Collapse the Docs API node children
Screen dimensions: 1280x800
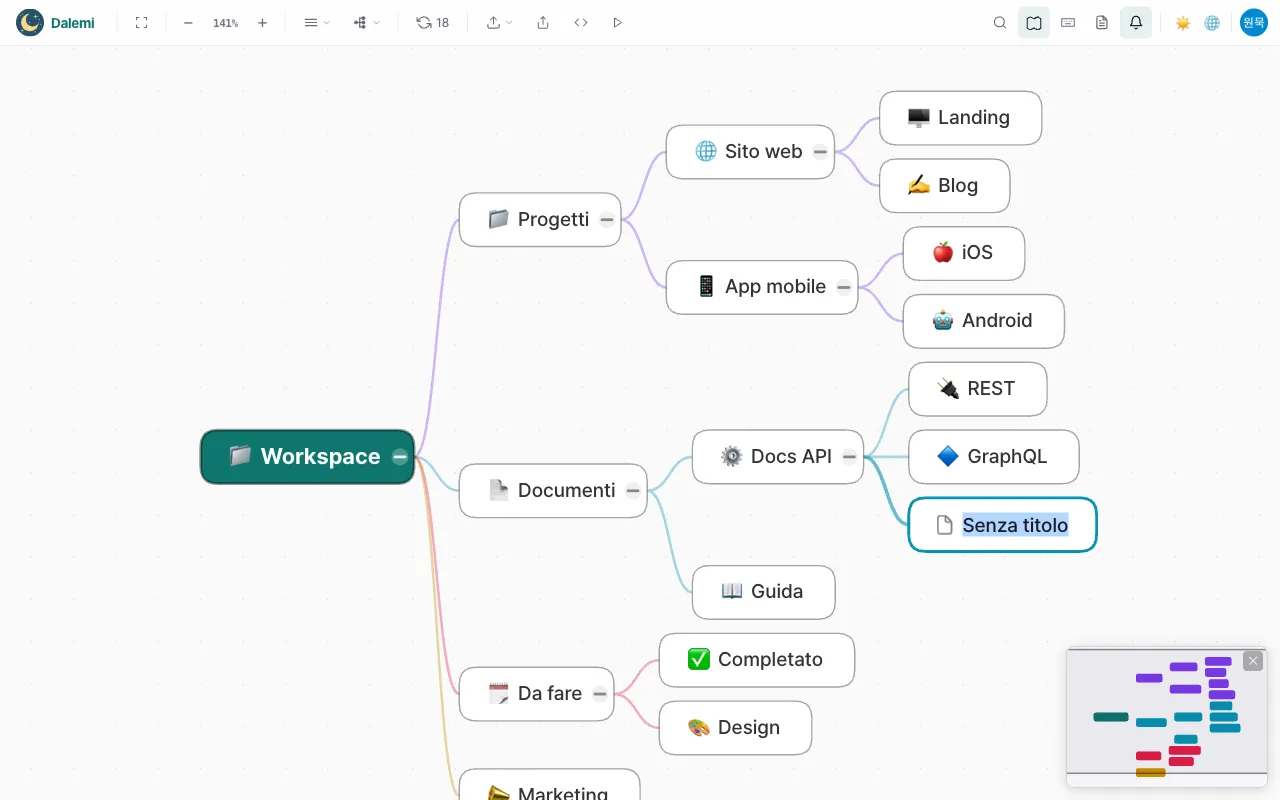point(849,457)
